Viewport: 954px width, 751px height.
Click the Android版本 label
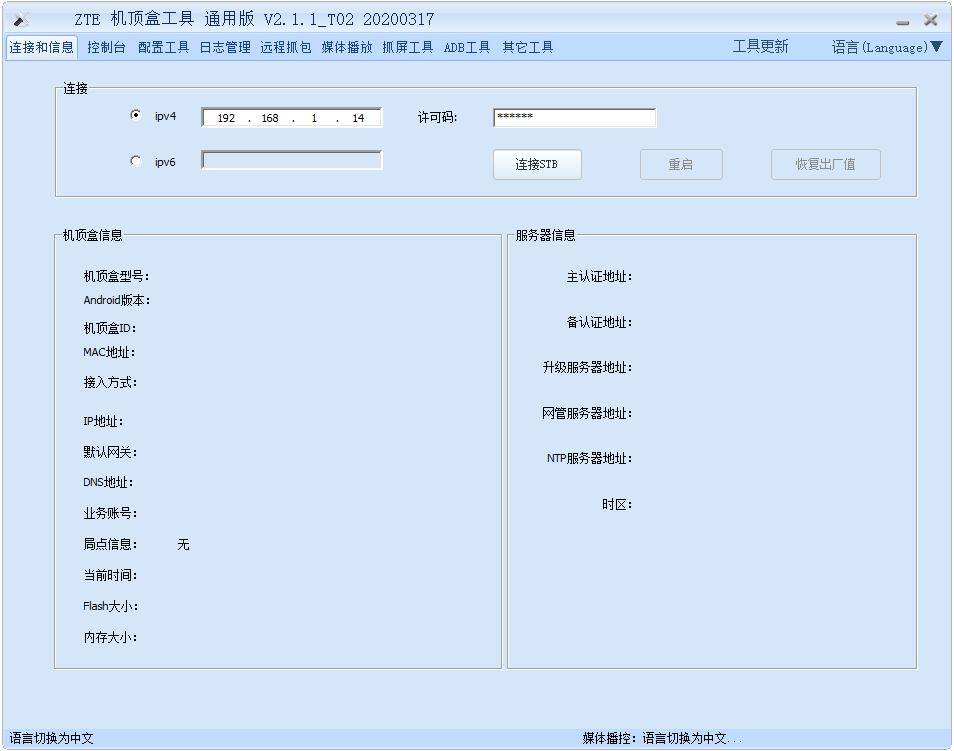[117, 300]
